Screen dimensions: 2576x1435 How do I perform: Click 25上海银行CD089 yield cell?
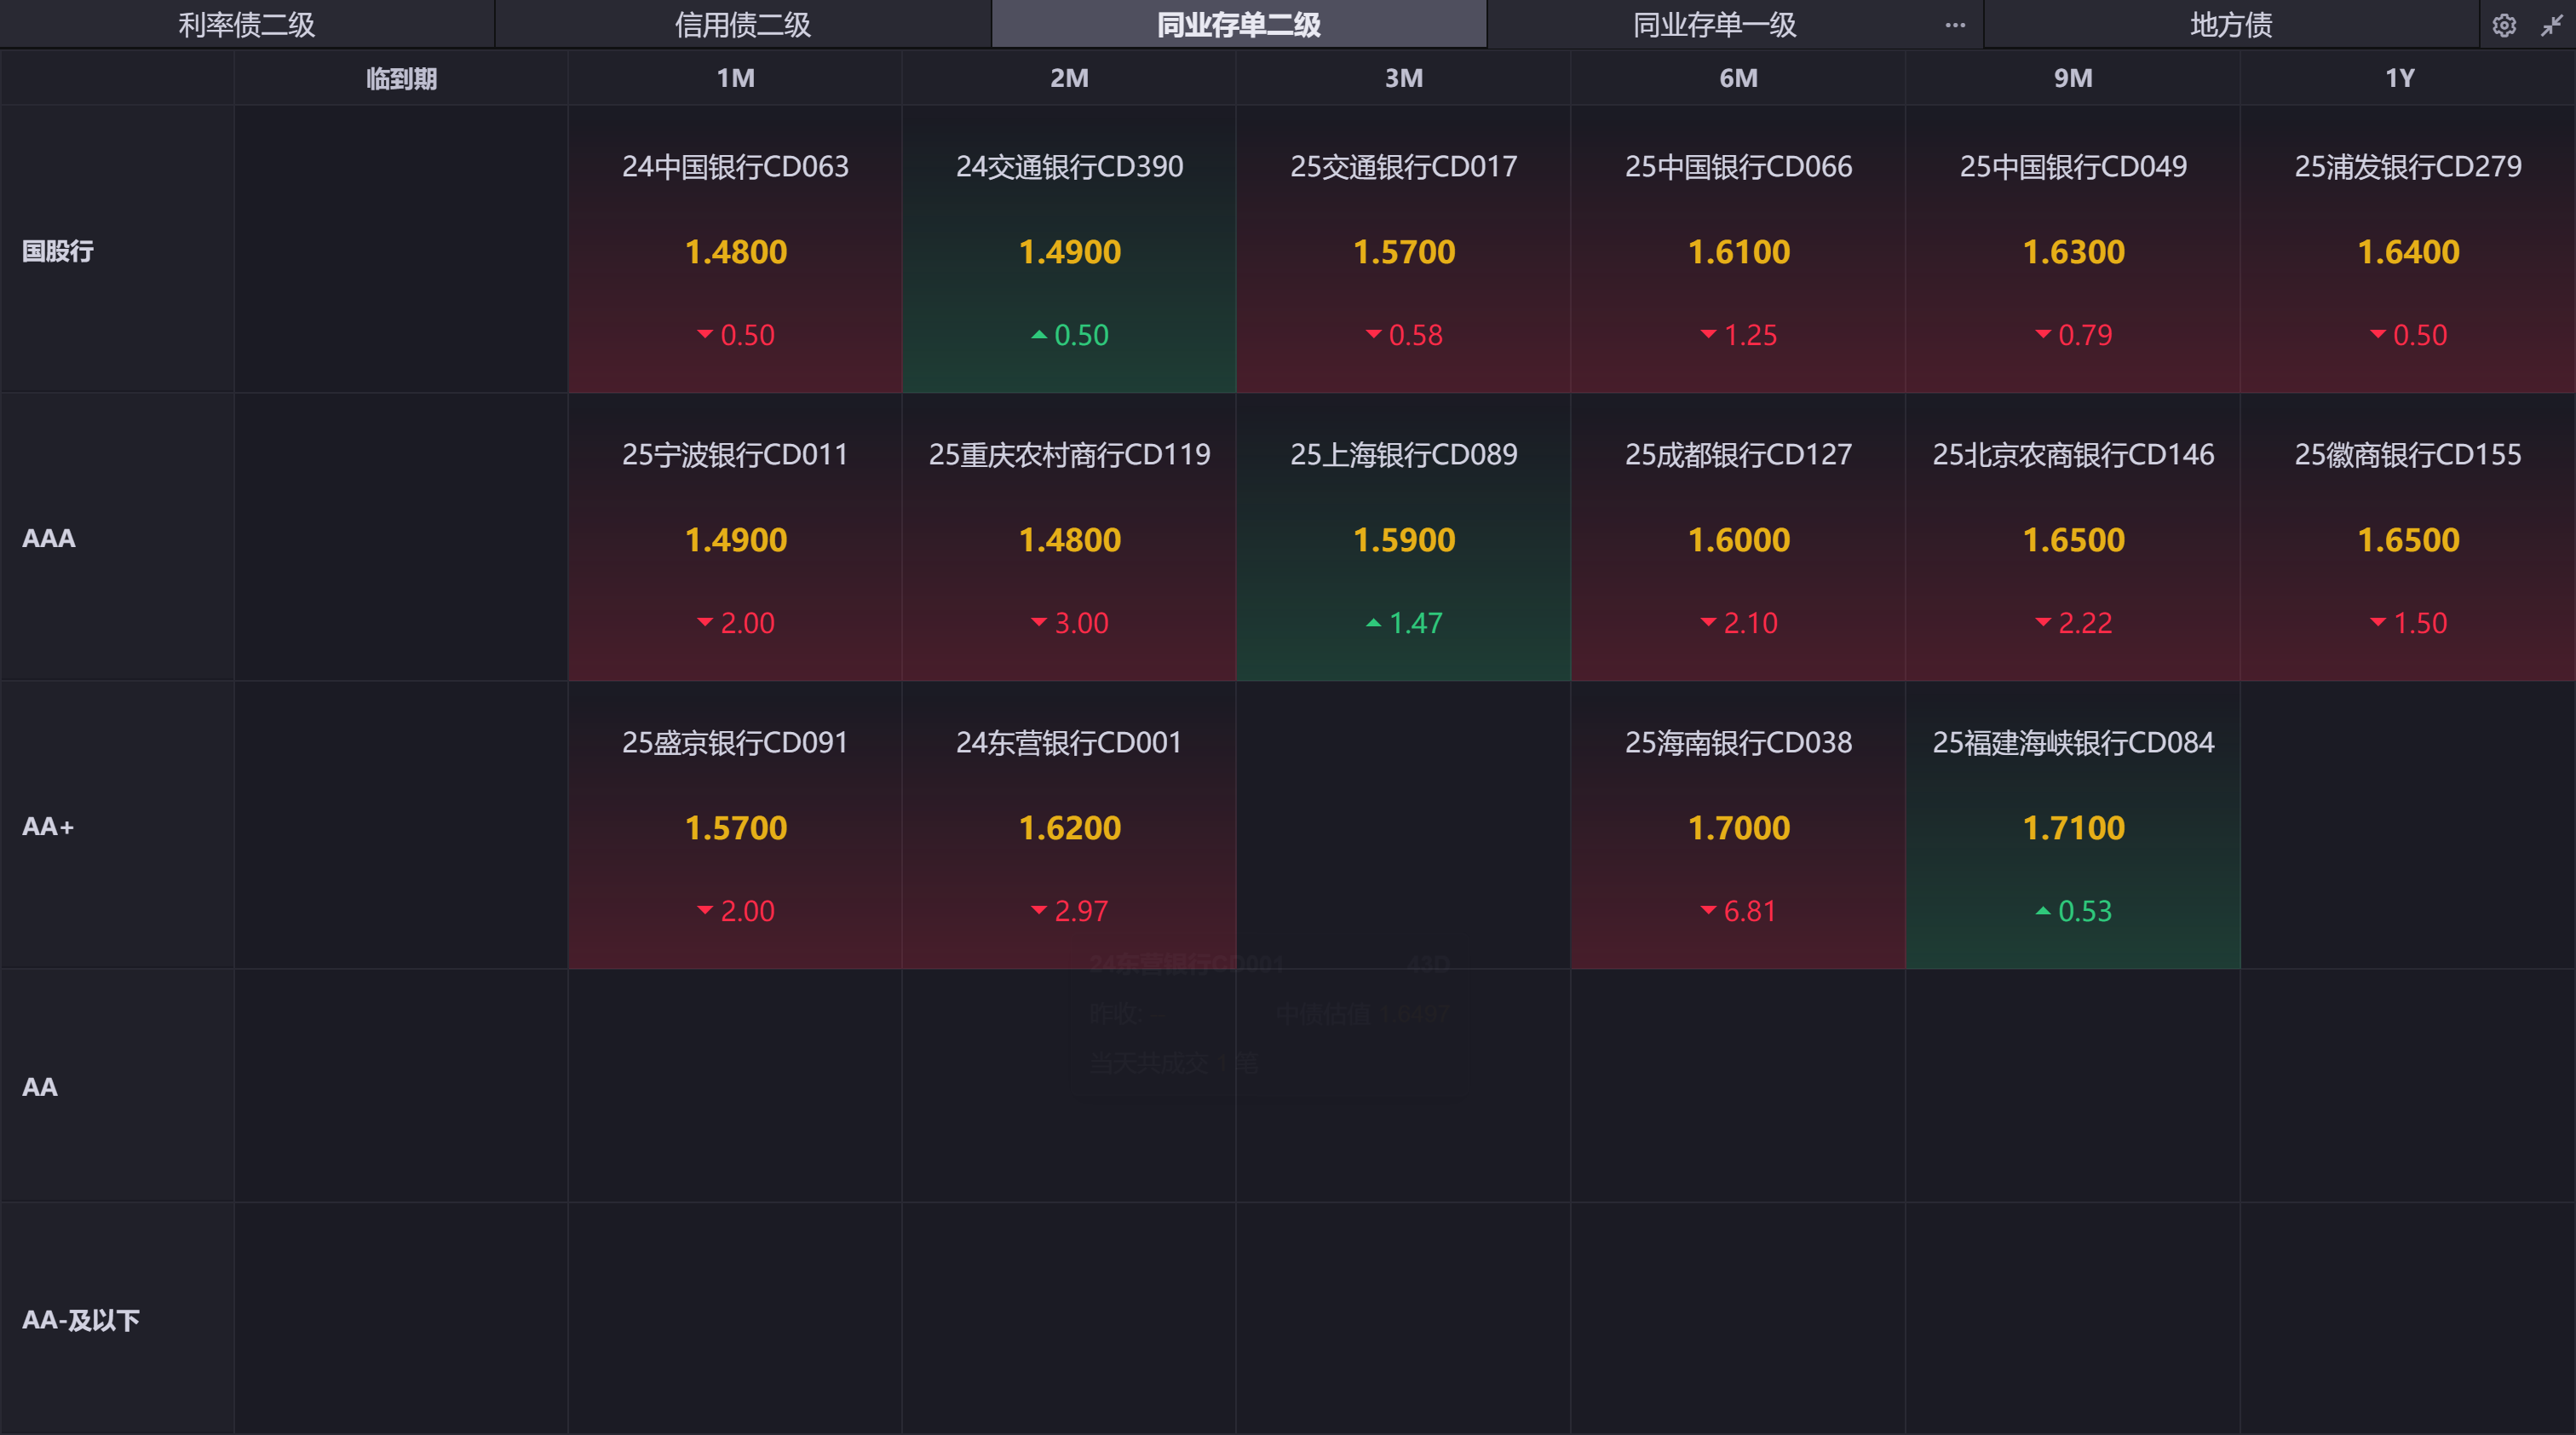click(1403, 538)
